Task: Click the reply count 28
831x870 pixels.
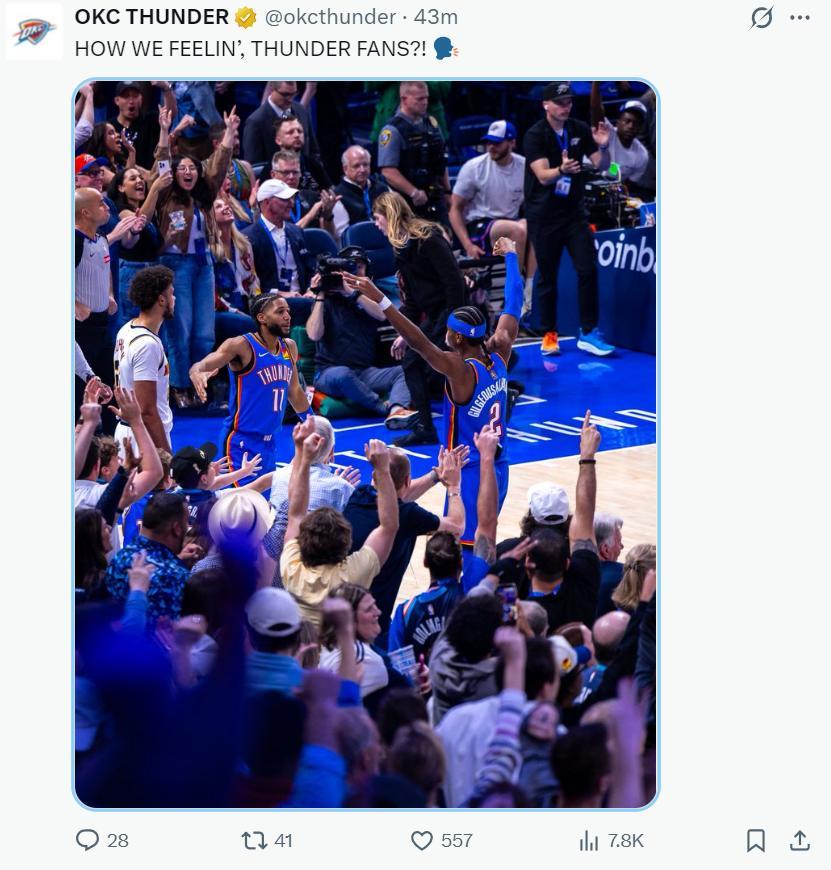Action: 118,840
